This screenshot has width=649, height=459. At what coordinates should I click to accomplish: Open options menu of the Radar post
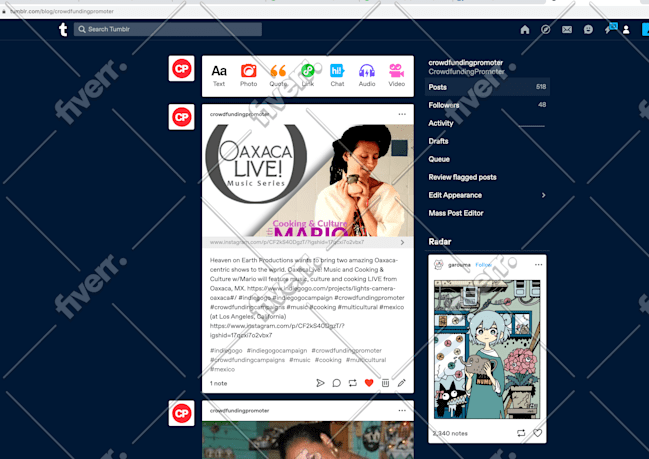click(x=538, y=265)
